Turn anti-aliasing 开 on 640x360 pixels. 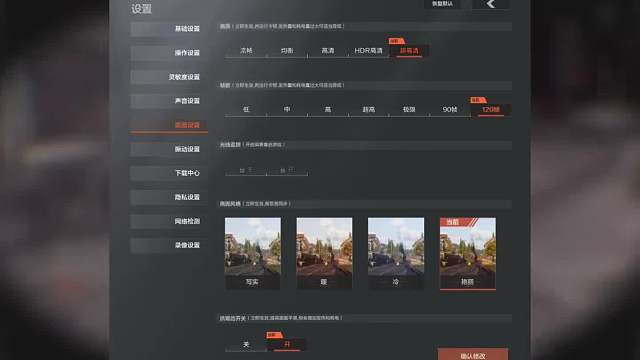click(287, 344)
